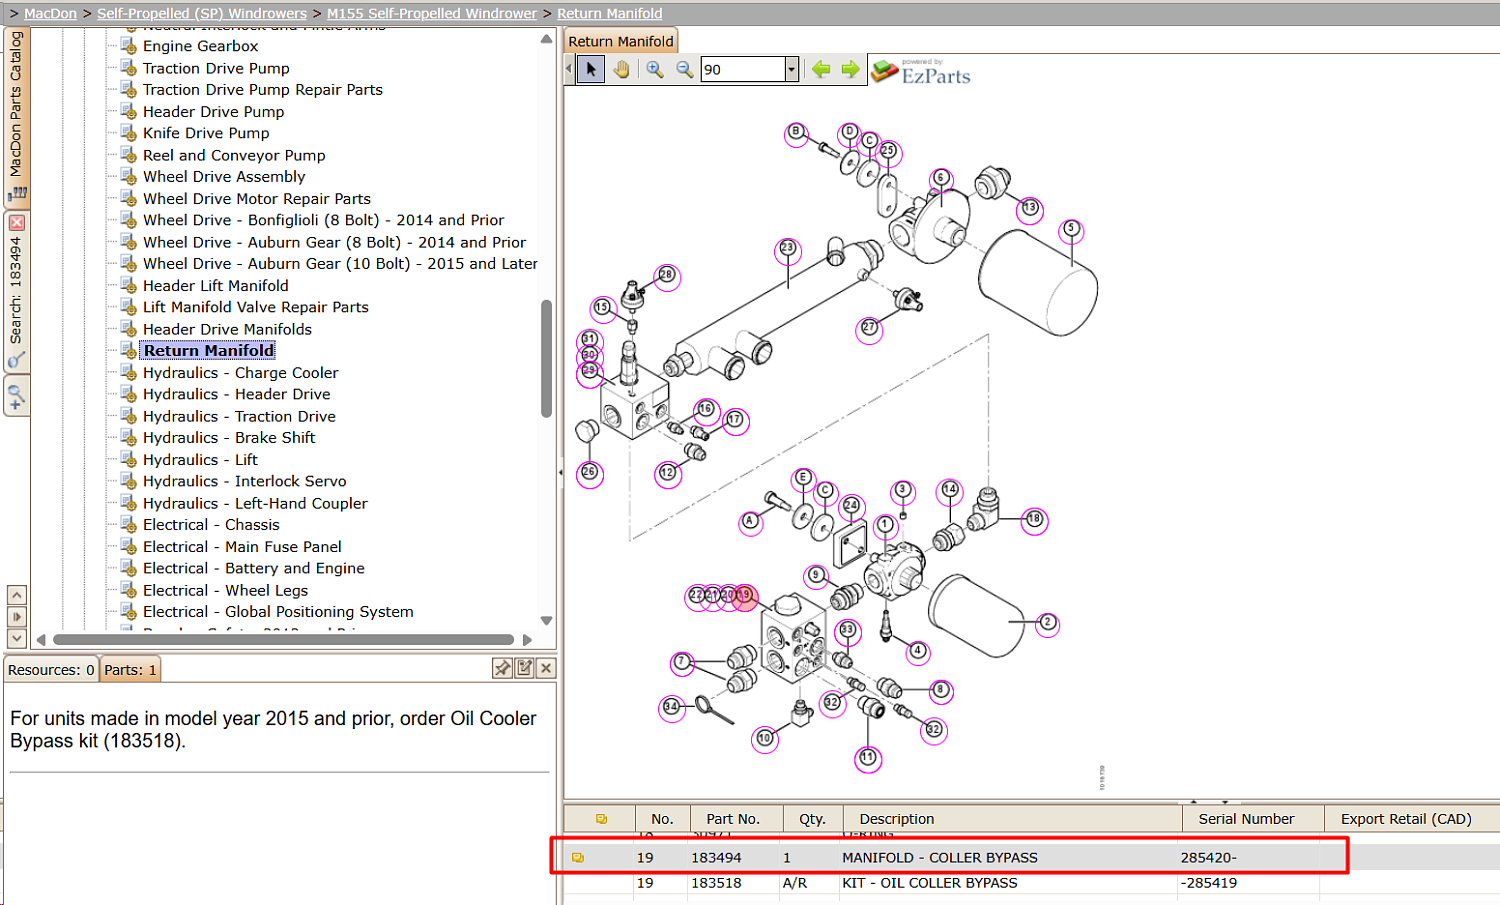Screen dimensions: 1500x905
Task: Click the Export Retail (CAD) column header
Action: pyautogui.click(x=1411, y=819)
